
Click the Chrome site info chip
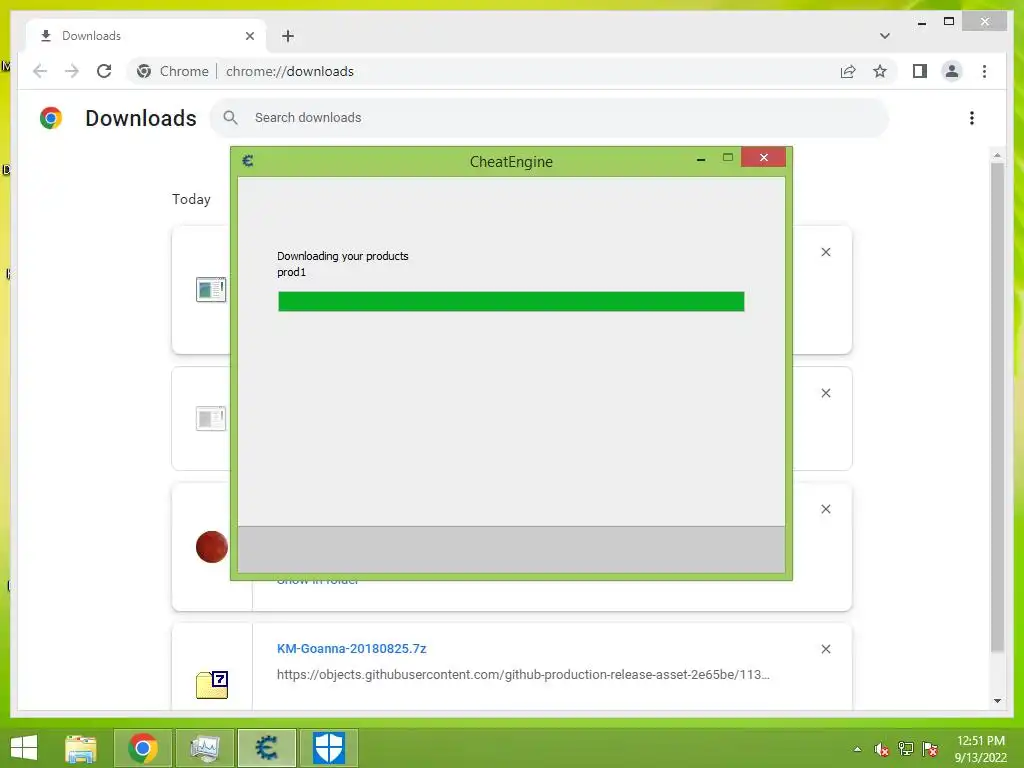(x=173, y=71)
